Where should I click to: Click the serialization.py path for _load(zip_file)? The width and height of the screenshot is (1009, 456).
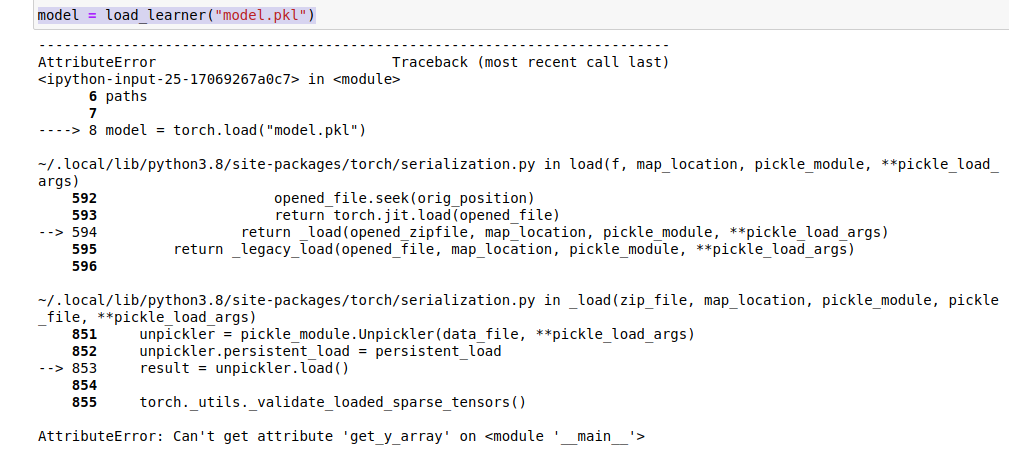(290, 300)
